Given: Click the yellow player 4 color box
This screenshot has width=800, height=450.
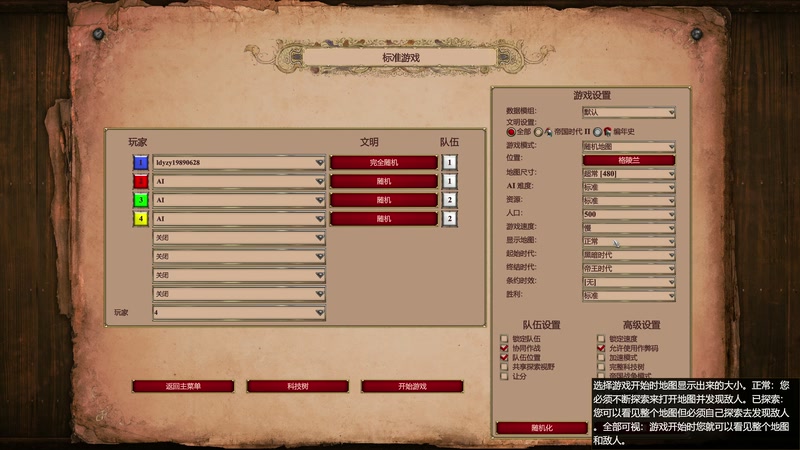Looking at the screenshot, I should point(140,219).
